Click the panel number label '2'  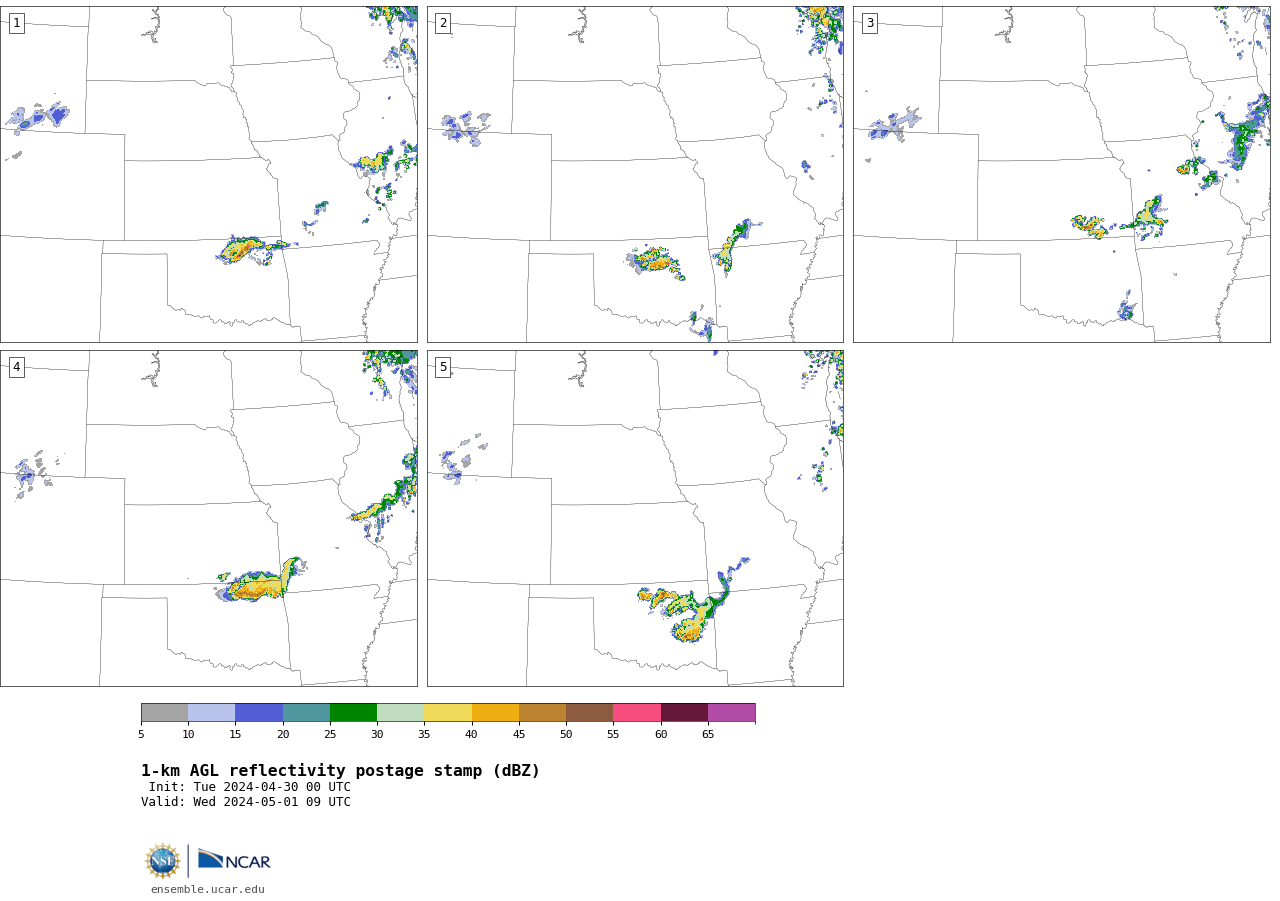(x=443, y=23)
